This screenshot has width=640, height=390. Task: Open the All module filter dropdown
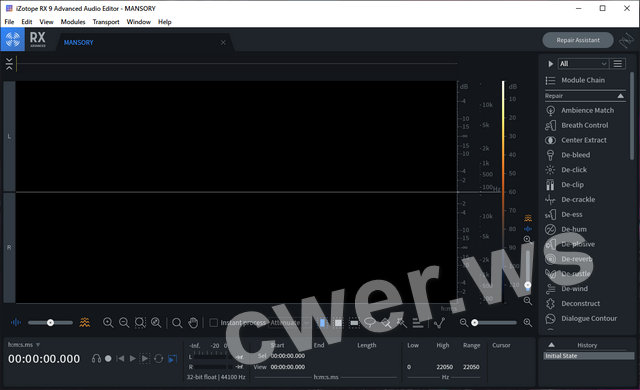click(x=583, y=64)
